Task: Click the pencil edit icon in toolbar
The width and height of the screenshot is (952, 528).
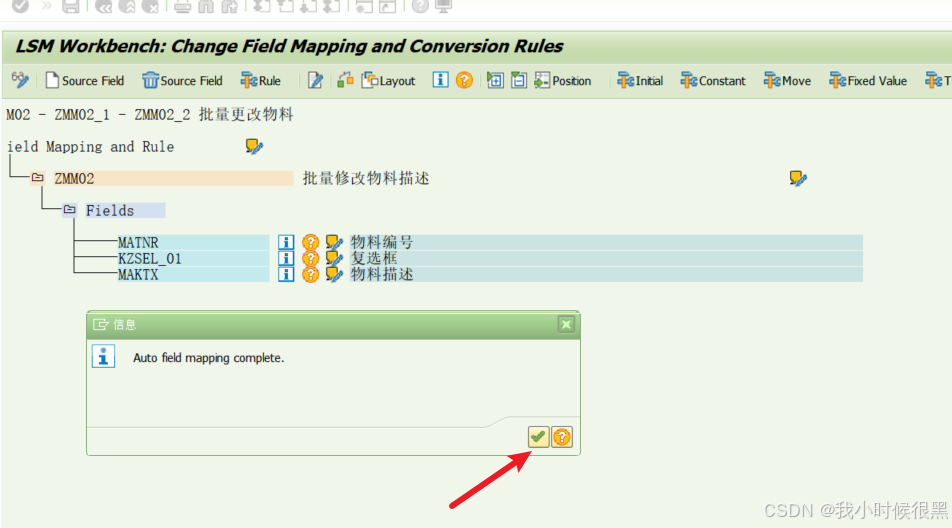Action: (x=315, y=80)
